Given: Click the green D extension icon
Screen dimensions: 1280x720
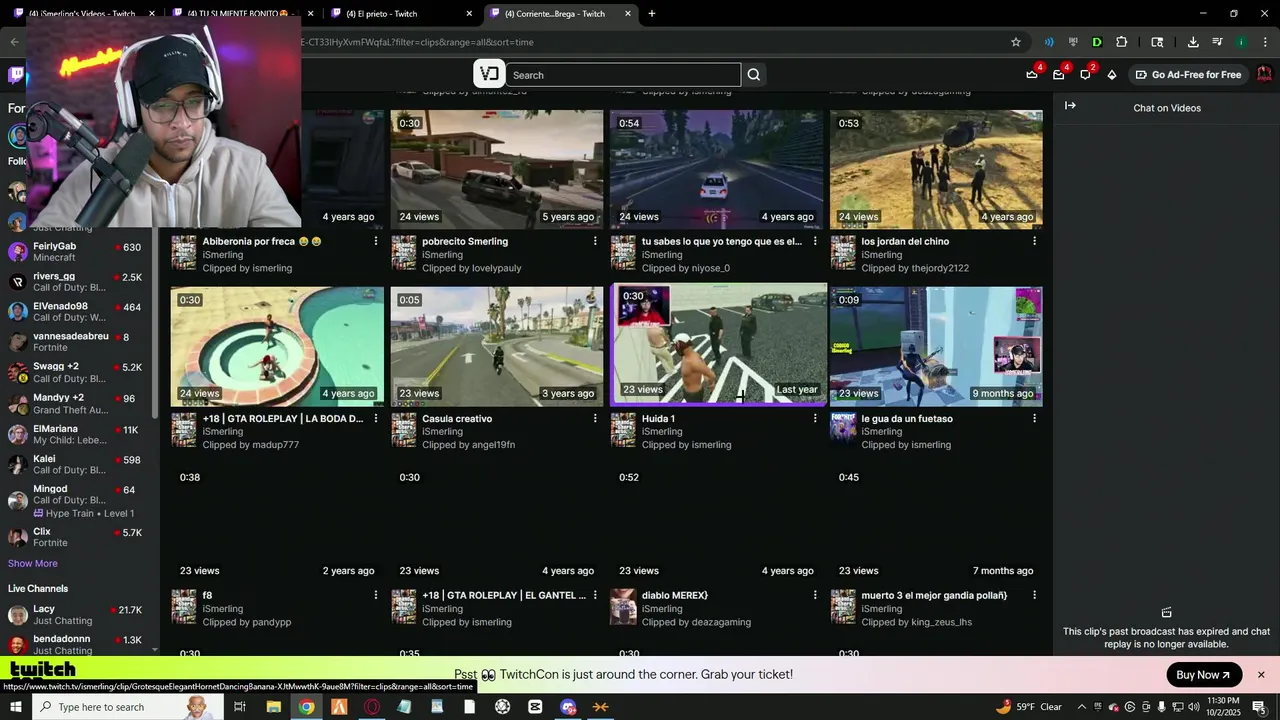Looking at the screenshot, I should [x=1097, y=42].
